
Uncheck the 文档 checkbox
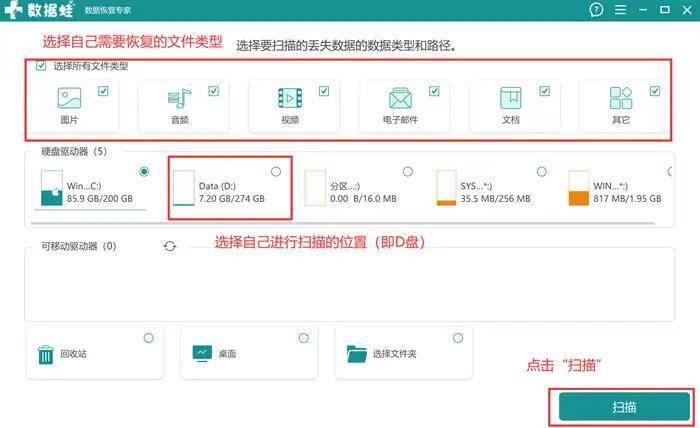click(x=545, y=91)
